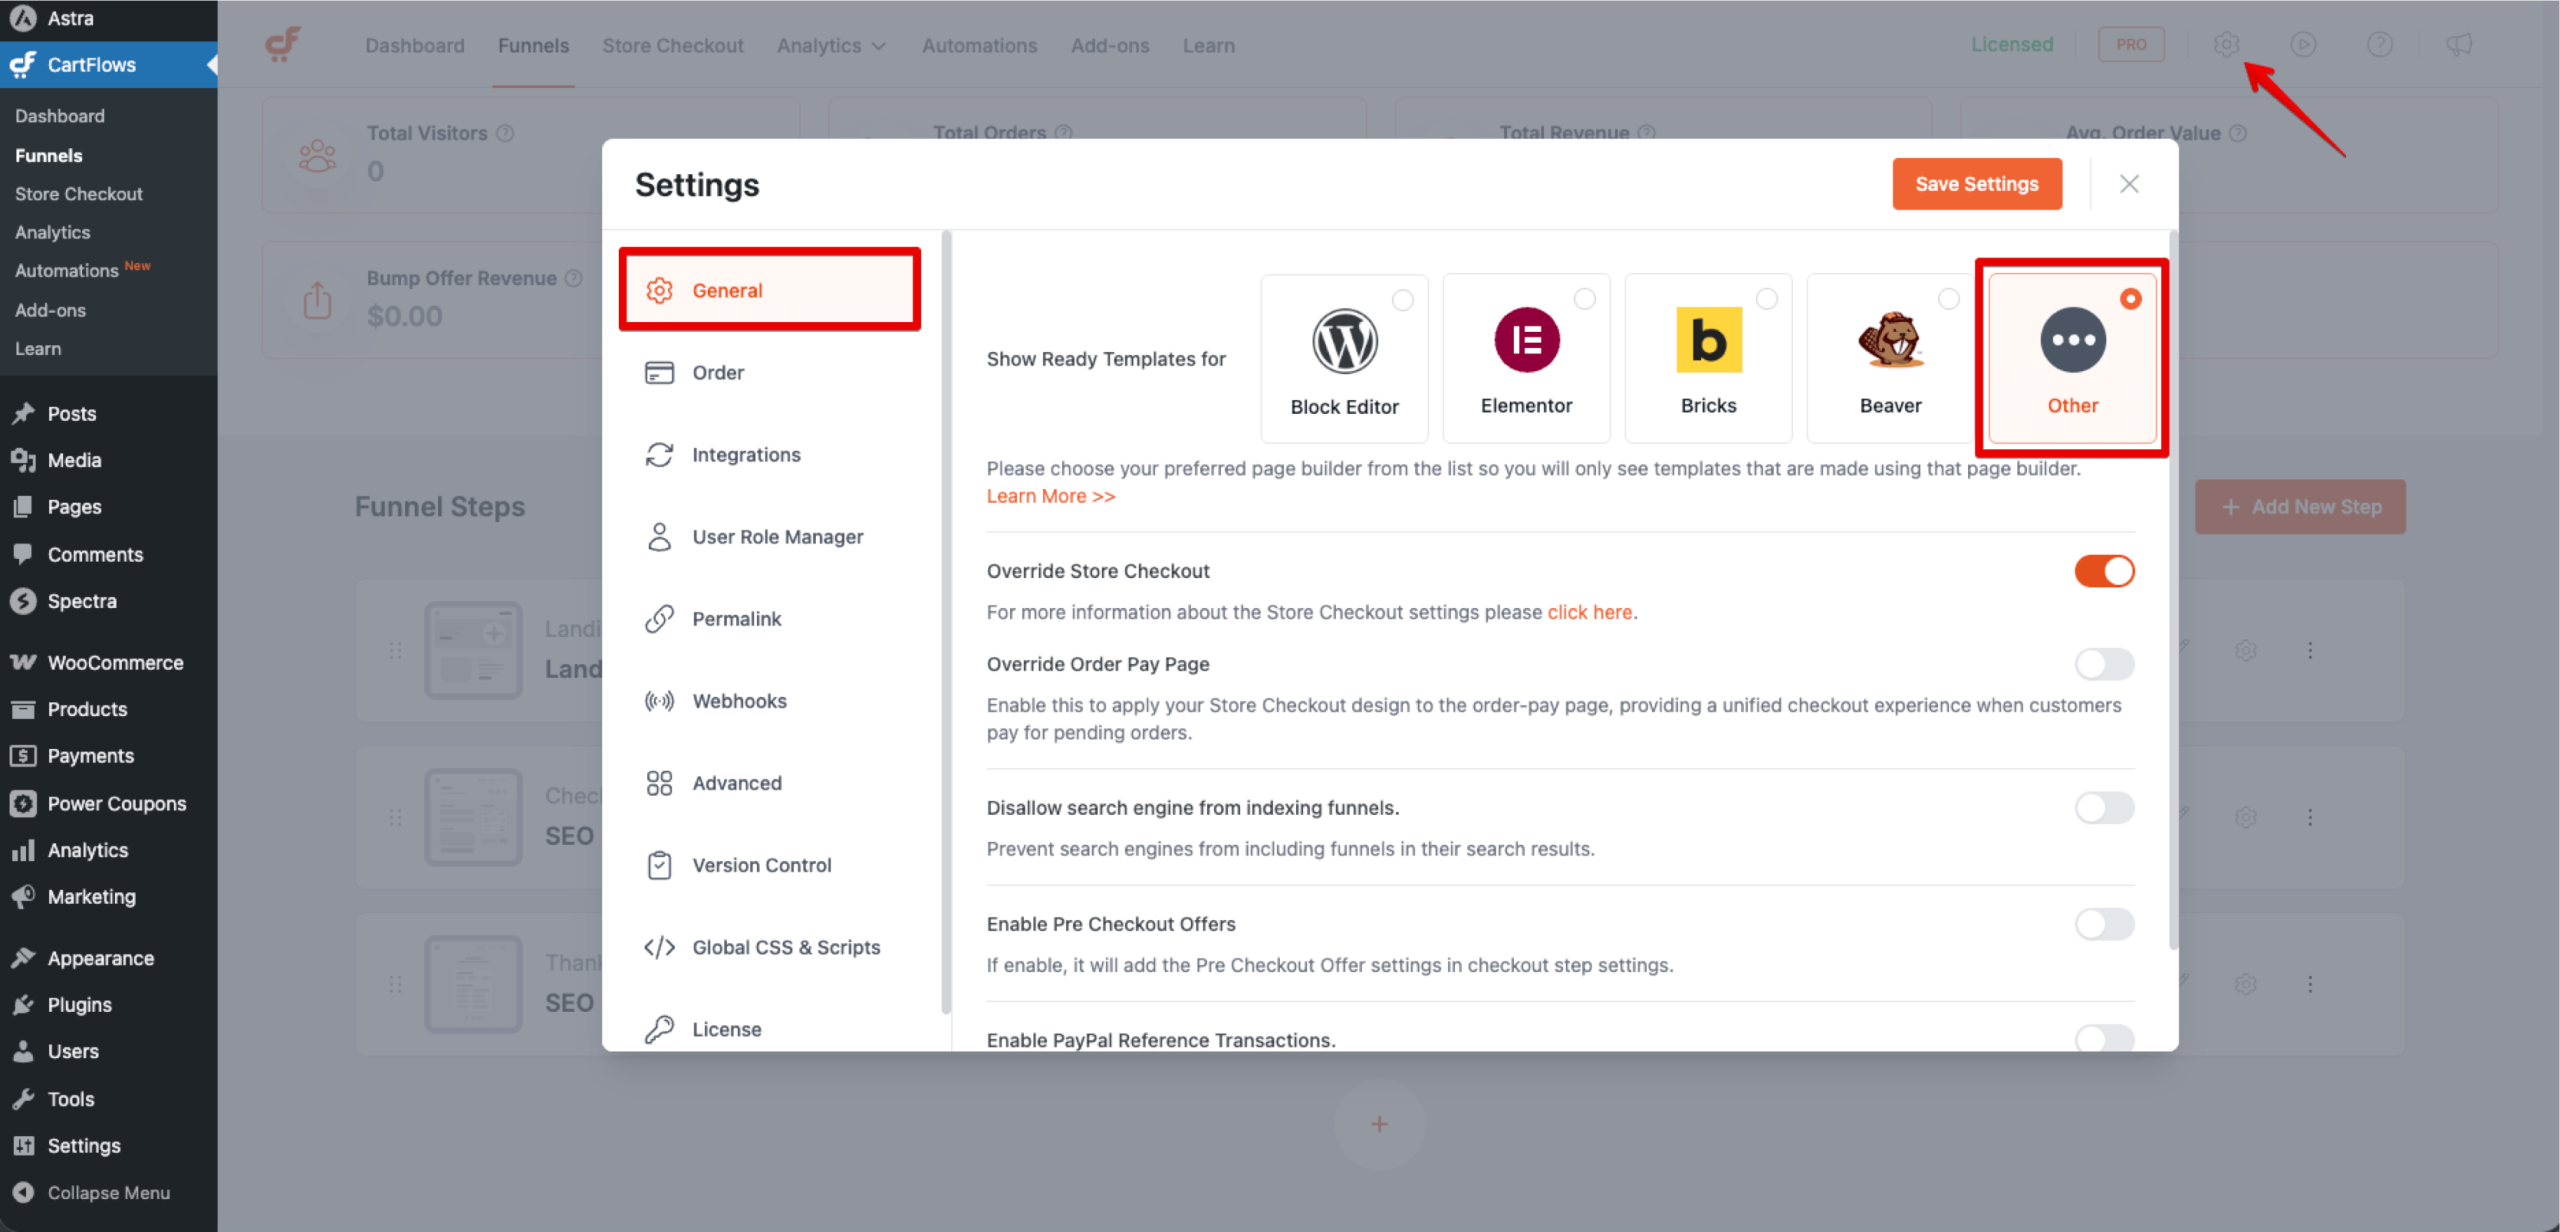This screenshot has width=2560, height=1232.
Task: Open the Add-ons menu item
Action: (x=1110, y=45)
